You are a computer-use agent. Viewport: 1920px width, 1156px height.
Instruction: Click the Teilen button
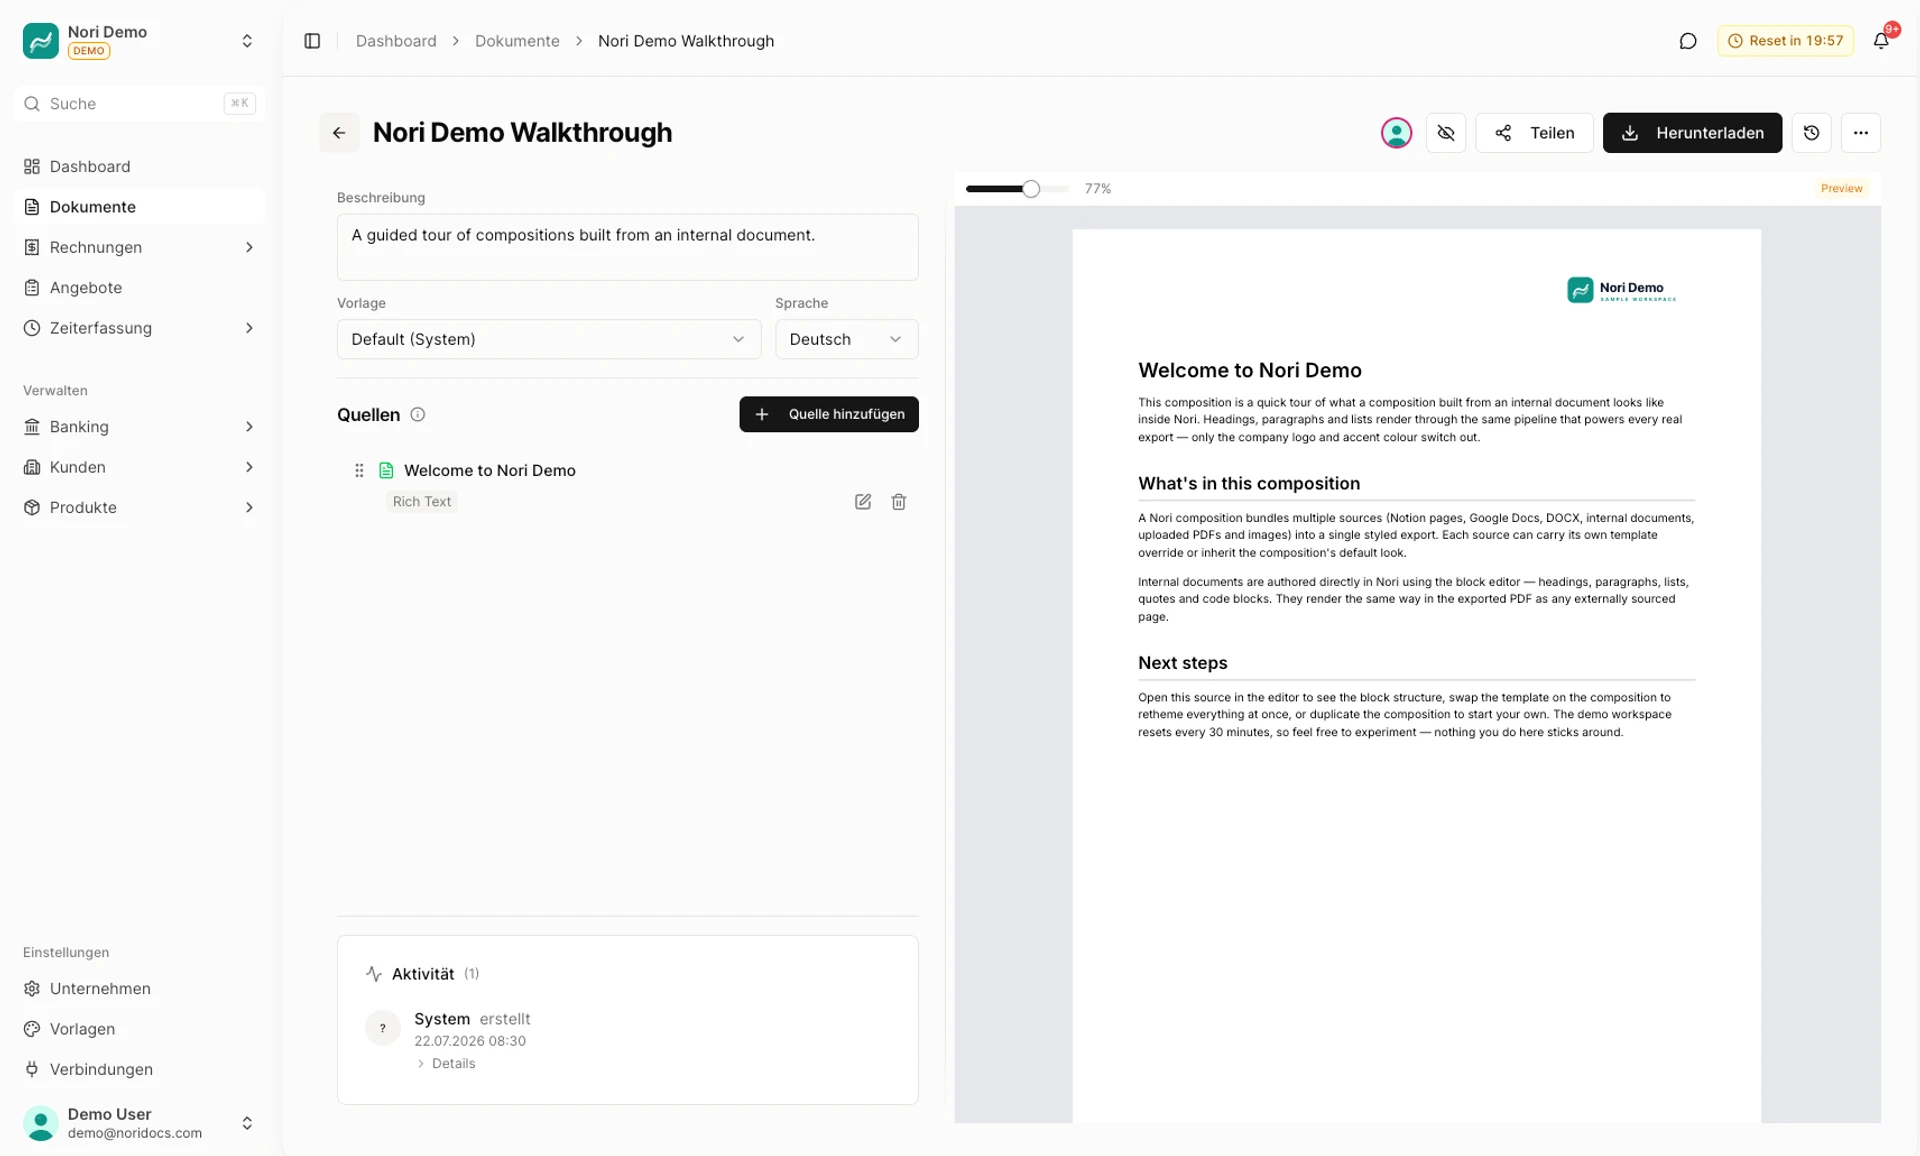click(1534, 133)
